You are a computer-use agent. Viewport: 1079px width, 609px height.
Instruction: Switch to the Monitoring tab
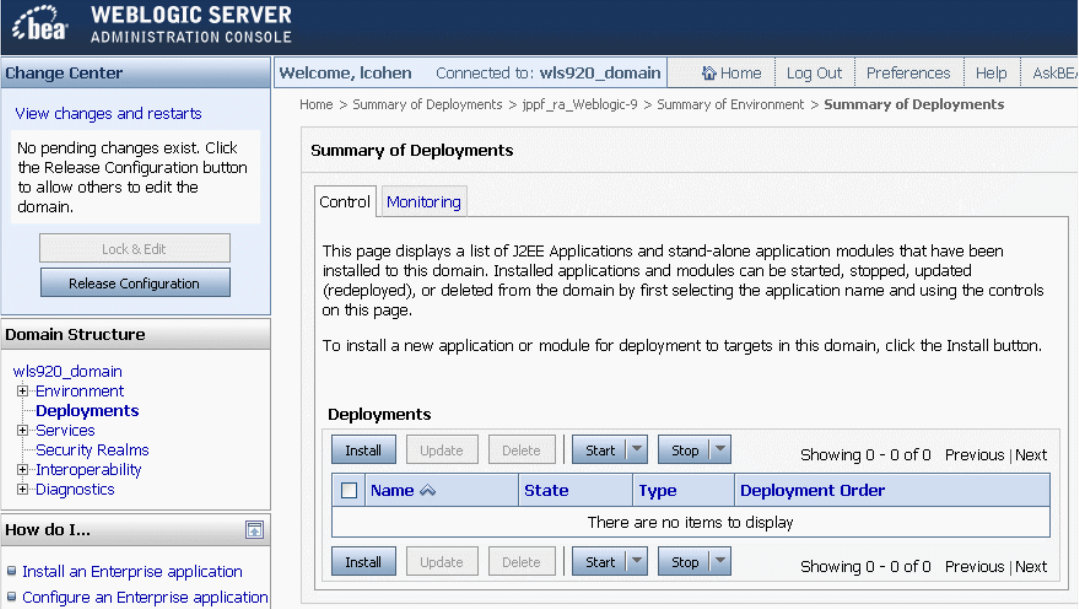(x=424, y=202)
